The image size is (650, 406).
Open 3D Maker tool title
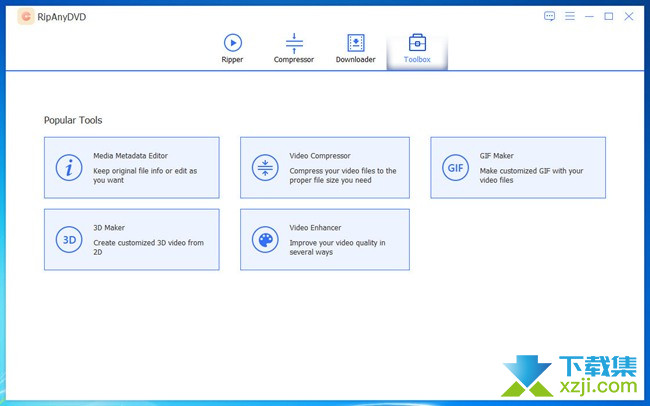109,228
